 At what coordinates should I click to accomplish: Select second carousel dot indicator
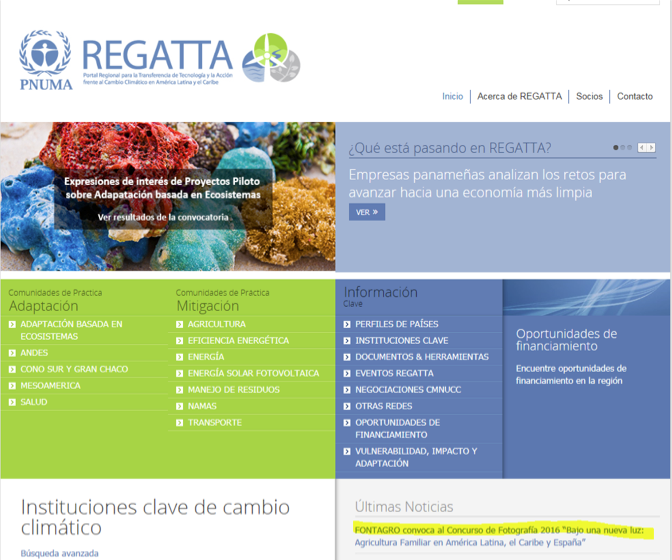tap(623, 147)
